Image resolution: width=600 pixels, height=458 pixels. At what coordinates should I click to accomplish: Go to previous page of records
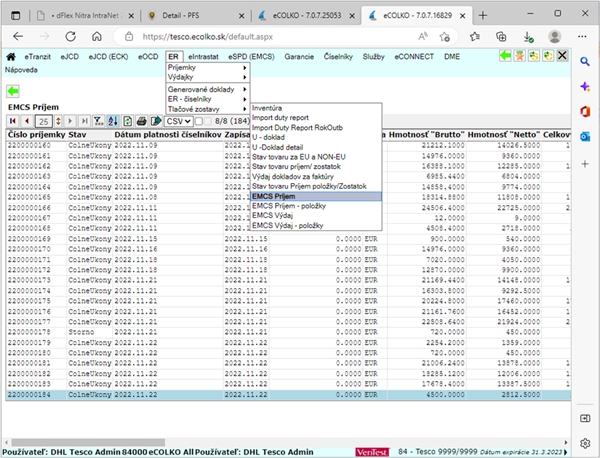(x=27, y=121)
